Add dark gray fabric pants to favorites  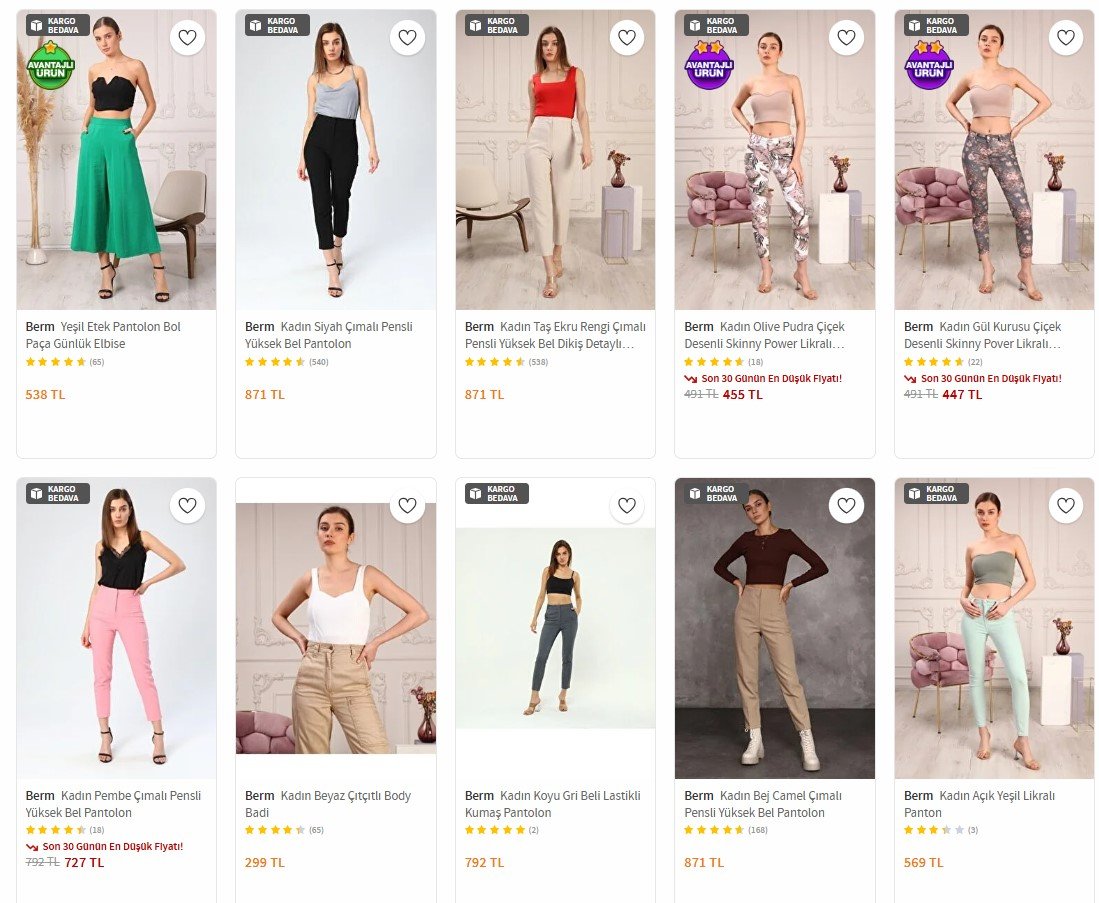[x=627, y=506]
